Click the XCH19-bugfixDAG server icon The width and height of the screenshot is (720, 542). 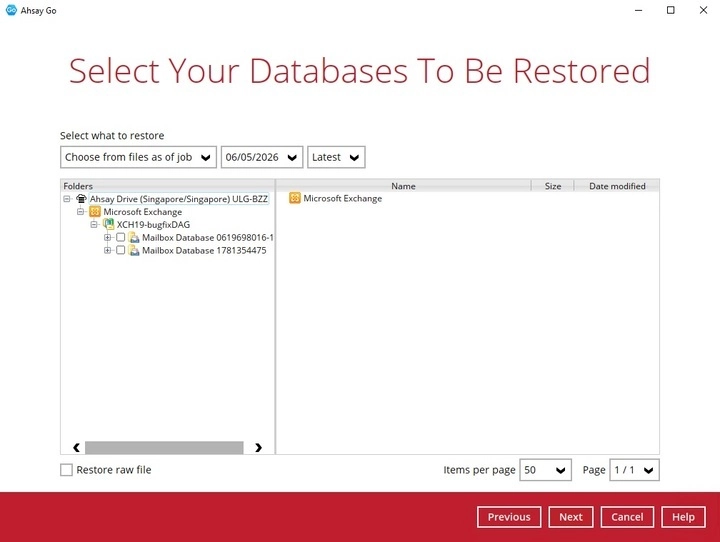pos(108,225)
